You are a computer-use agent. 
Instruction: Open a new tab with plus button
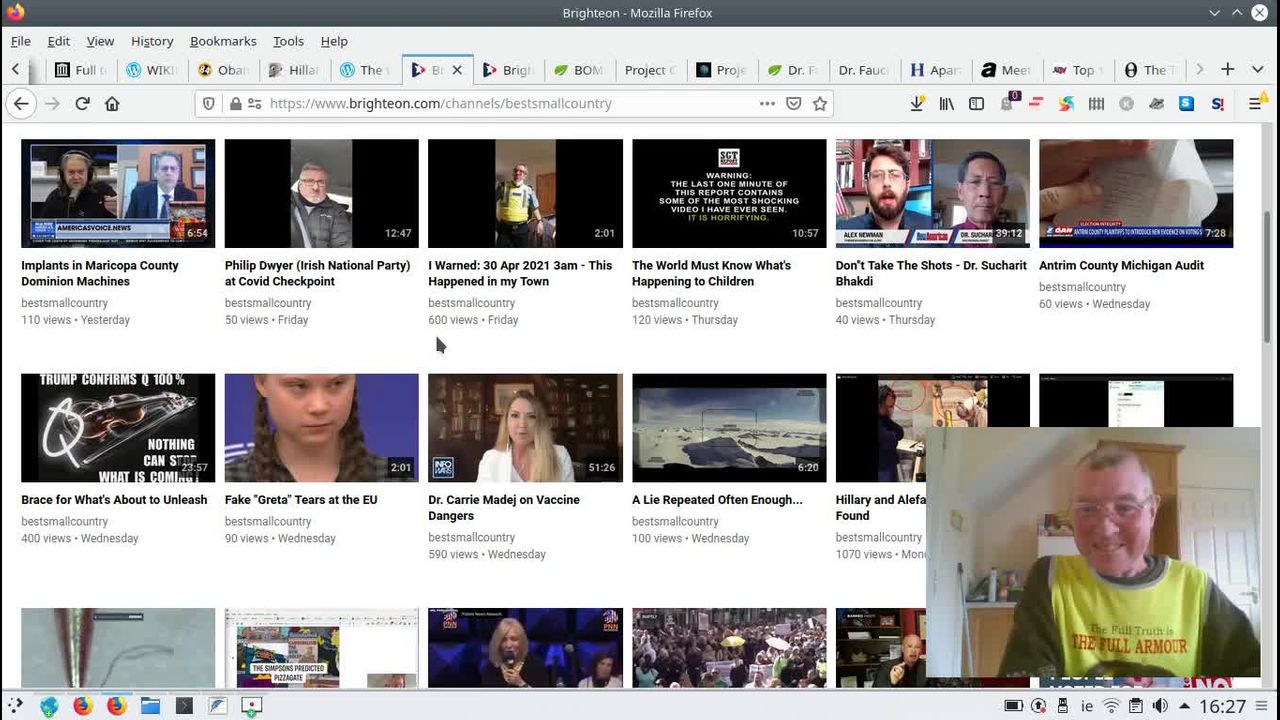[x=1227, y=69]
